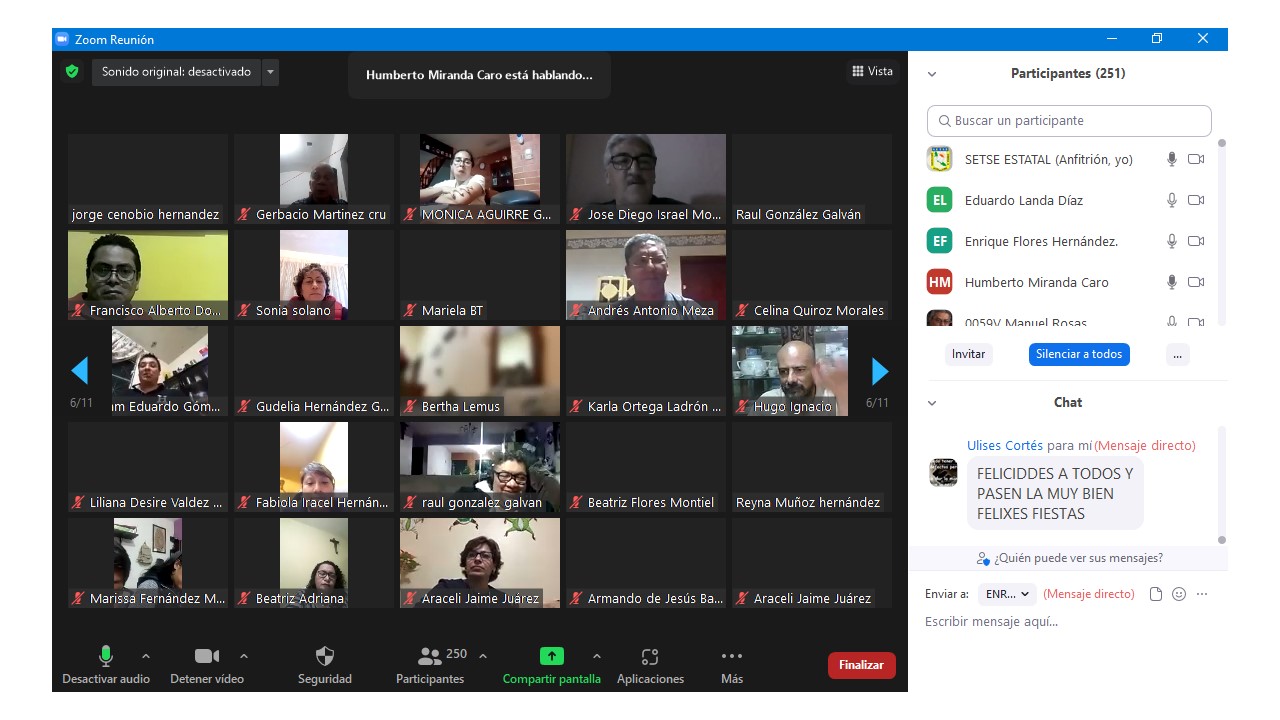Toggle SETSE ESTATAL microphone icon
Image resolution: width=1280 pixels, height=720 pixels.
click(1172, 159)
